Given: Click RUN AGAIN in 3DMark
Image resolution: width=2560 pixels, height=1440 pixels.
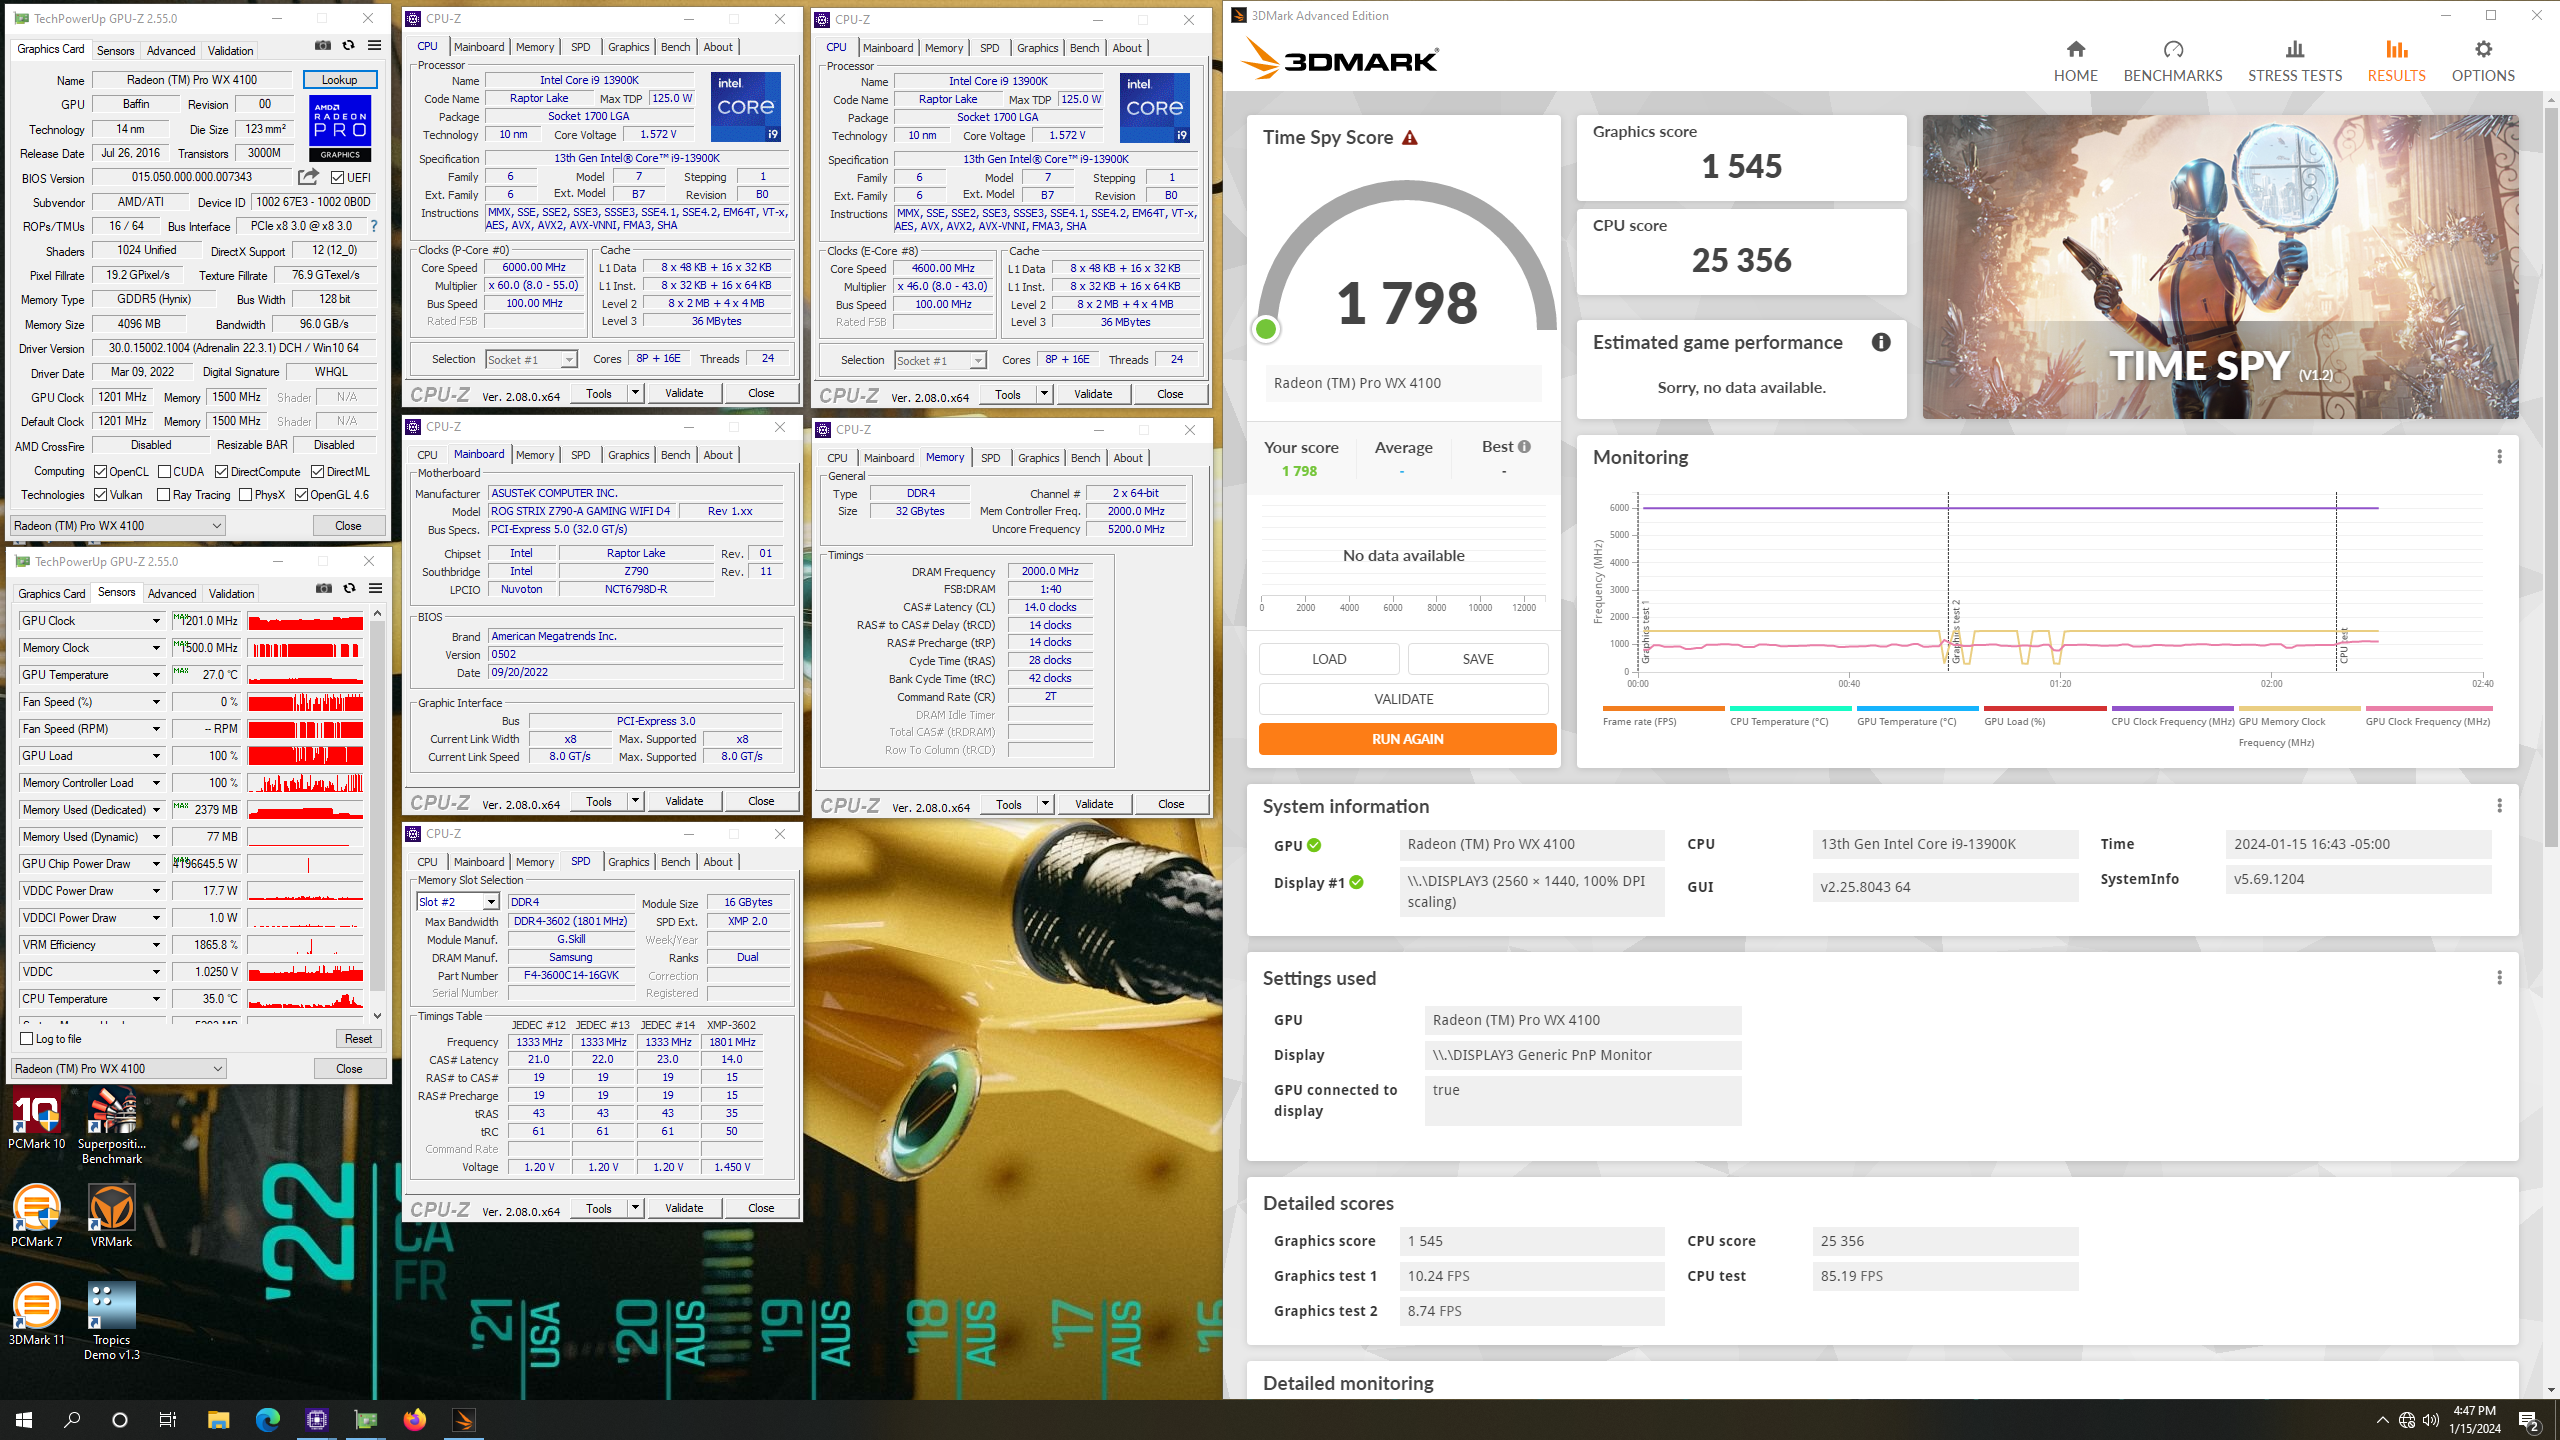Looking at the screenshot, I should [1407, 739].
